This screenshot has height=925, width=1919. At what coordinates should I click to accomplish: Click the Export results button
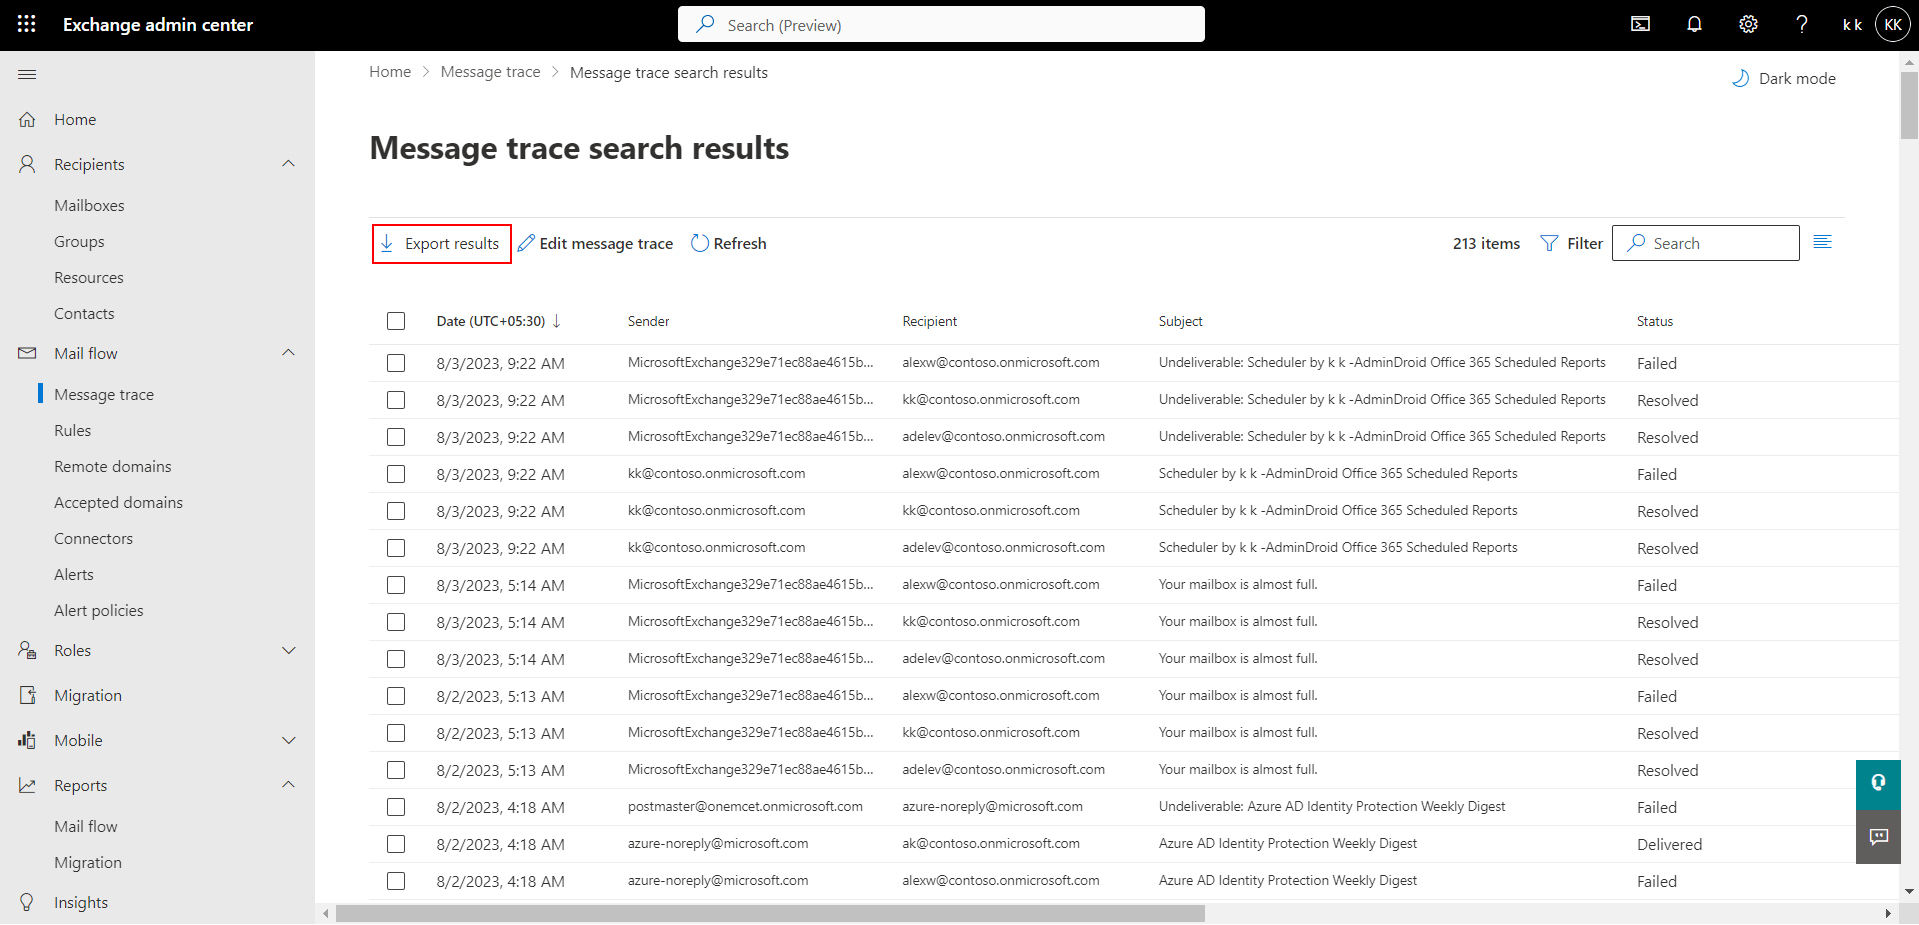click(x=441, y=243)
